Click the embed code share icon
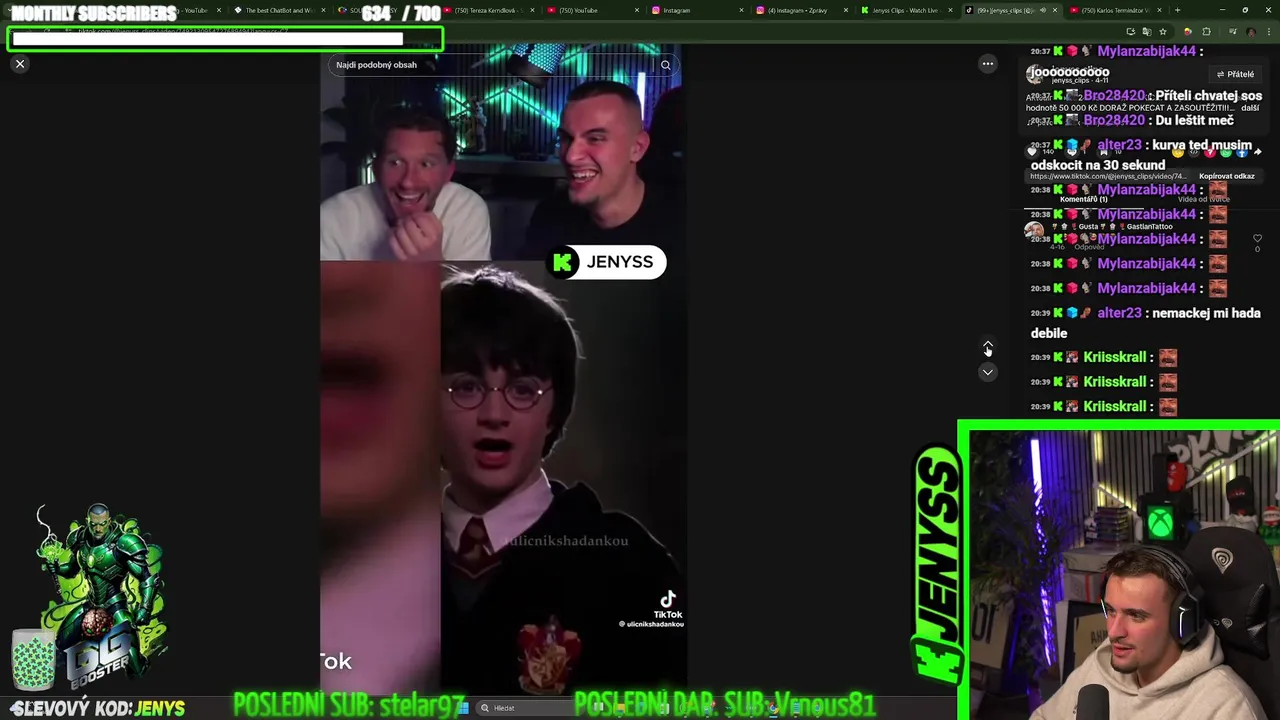1280x720 pixels. (x=1194, y=152)
